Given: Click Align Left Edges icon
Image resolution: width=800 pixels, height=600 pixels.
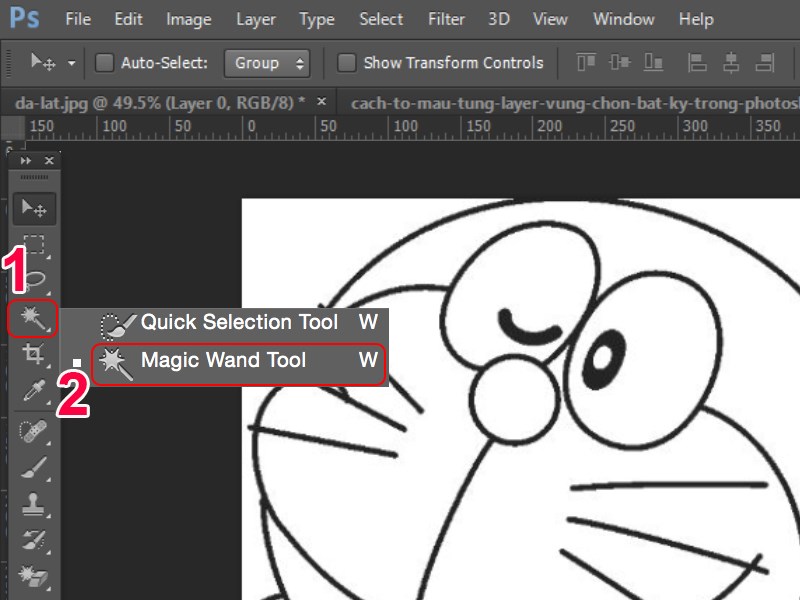Looking at the screenshot, I should point(697,63).
